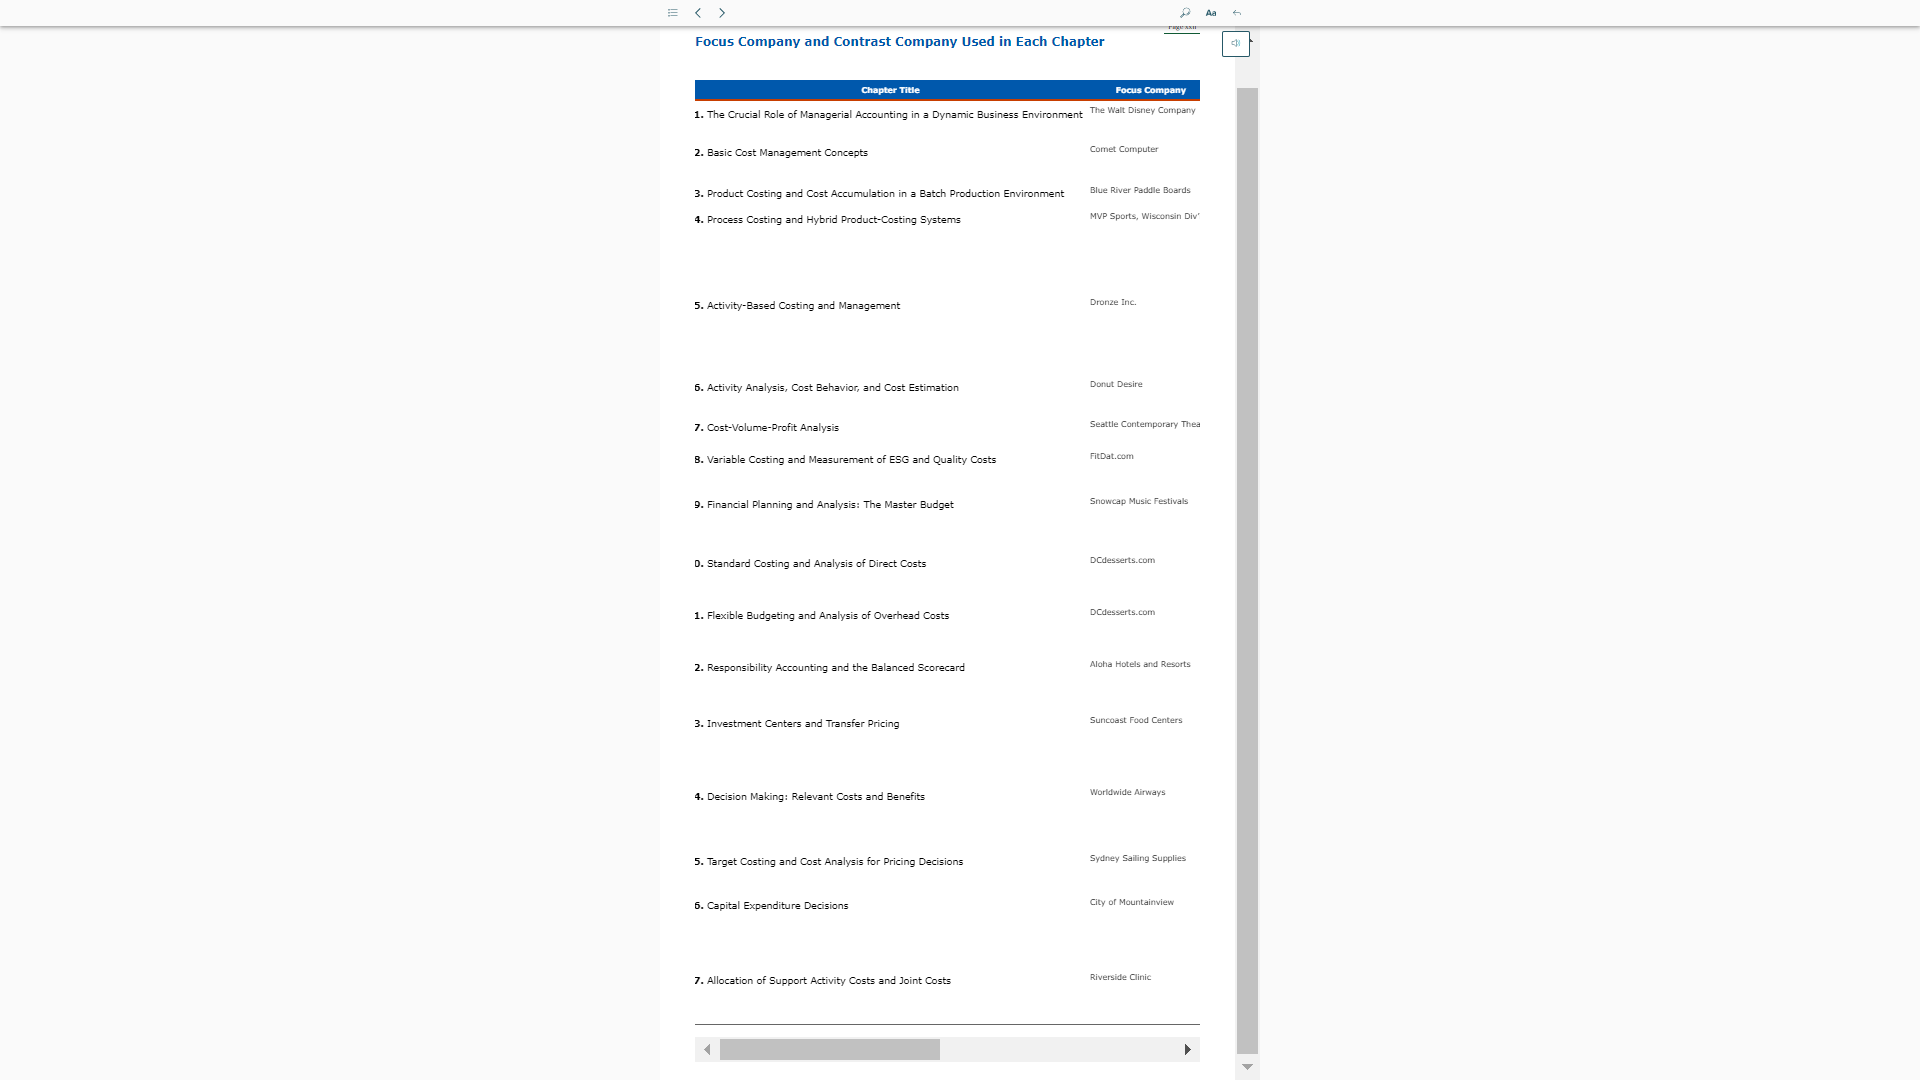Click the 'City of Mountainview' cell
Image resolution: width=1920 pixels, height=1080 pixels.
(1132, 903)
